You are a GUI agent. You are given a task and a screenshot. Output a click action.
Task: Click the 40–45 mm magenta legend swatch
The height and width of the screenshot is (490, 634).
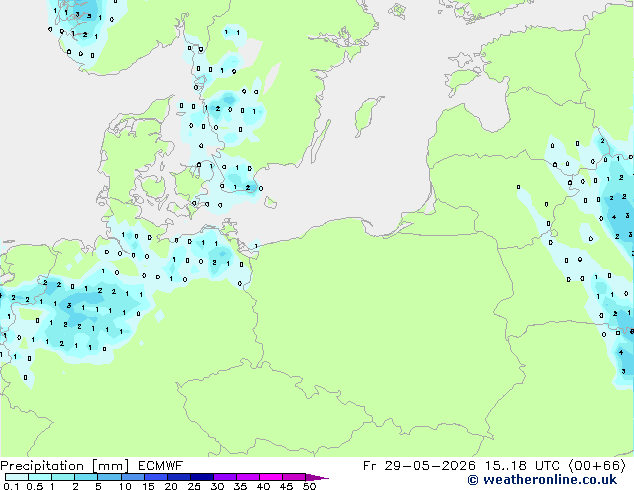point(271,477)
